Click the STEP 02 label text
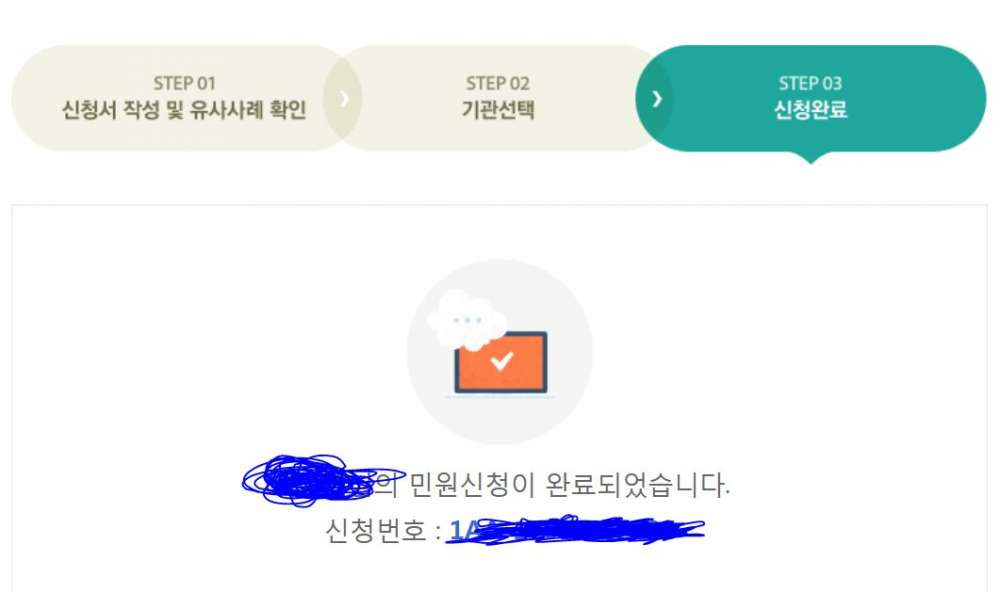Viewport: 1000px width, 592px height. [x=497, y=84]
